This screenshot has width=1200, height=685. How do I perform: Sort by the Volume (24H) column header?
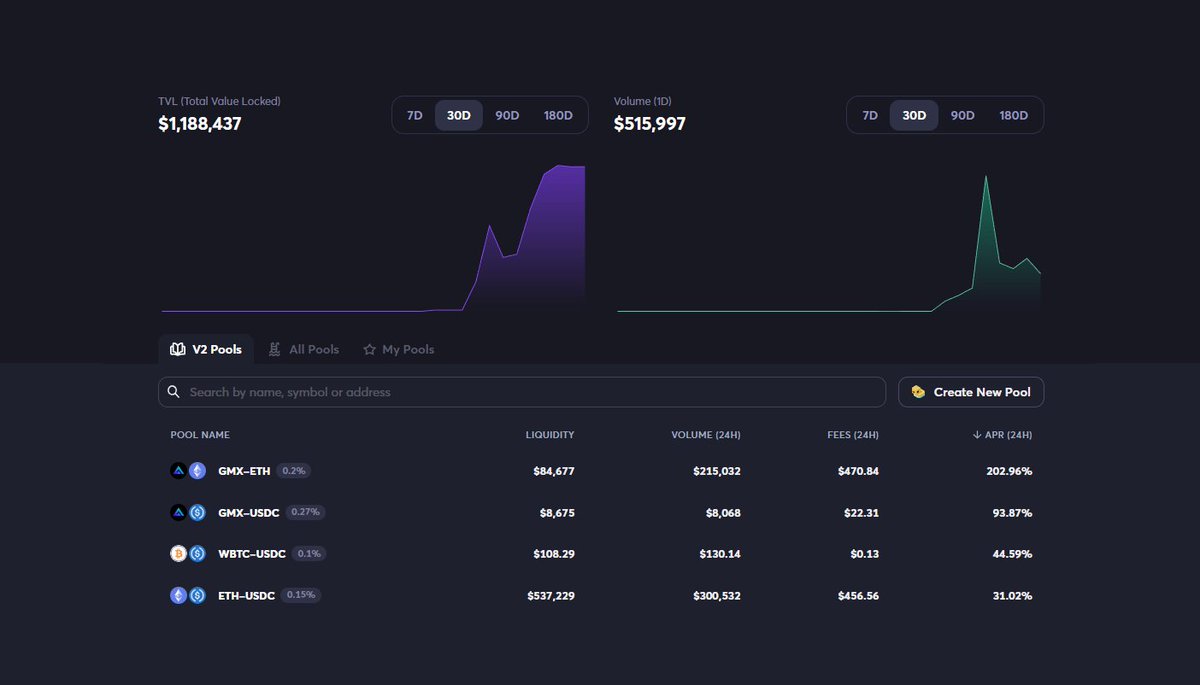[706, 435]
